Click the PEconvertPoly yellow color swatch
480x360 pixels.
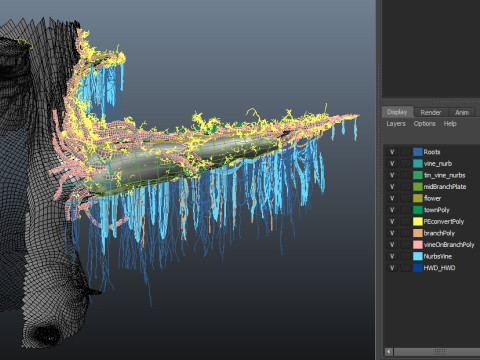point(418,222)
